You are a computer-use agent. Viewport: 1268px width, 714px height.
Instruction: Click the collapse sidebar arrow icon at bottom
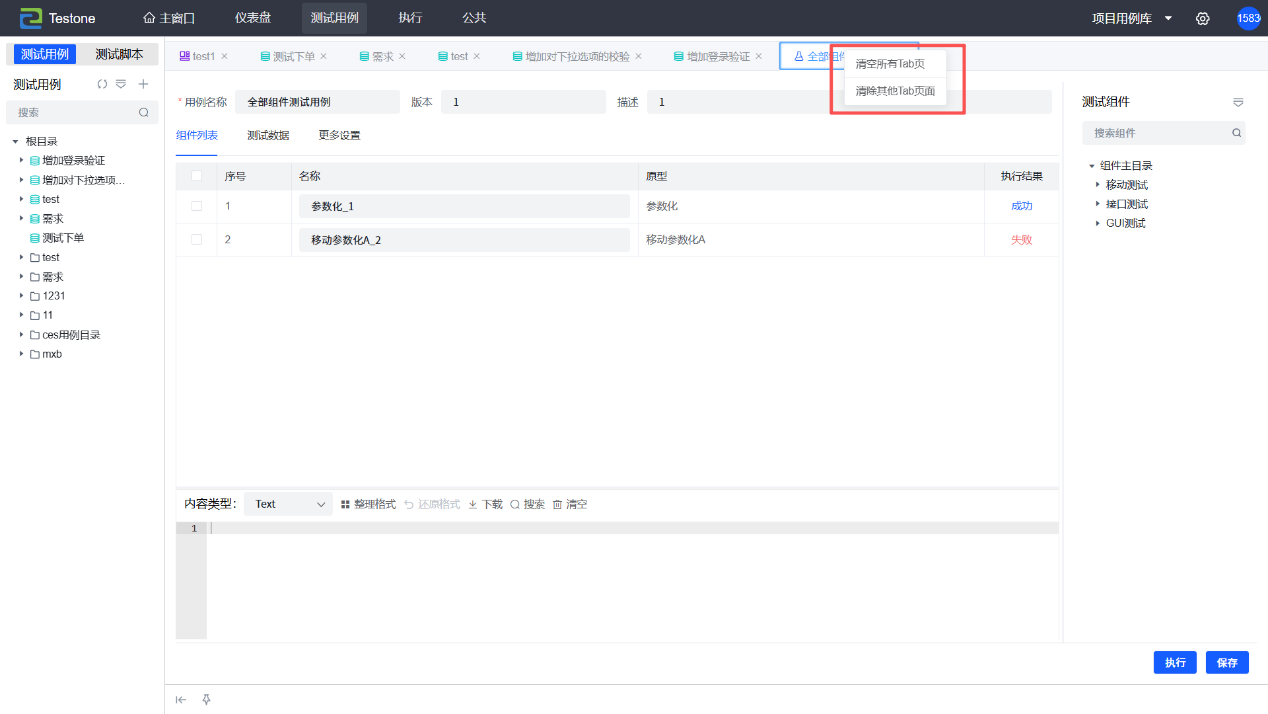[181, 700]
